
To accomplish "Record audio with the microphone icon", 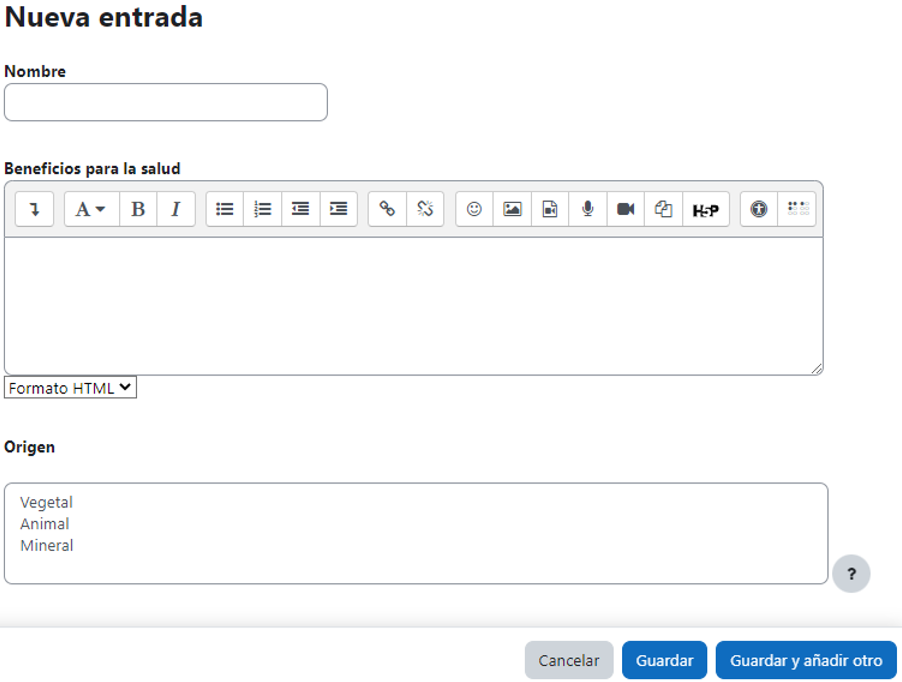I will pos(588,209).
